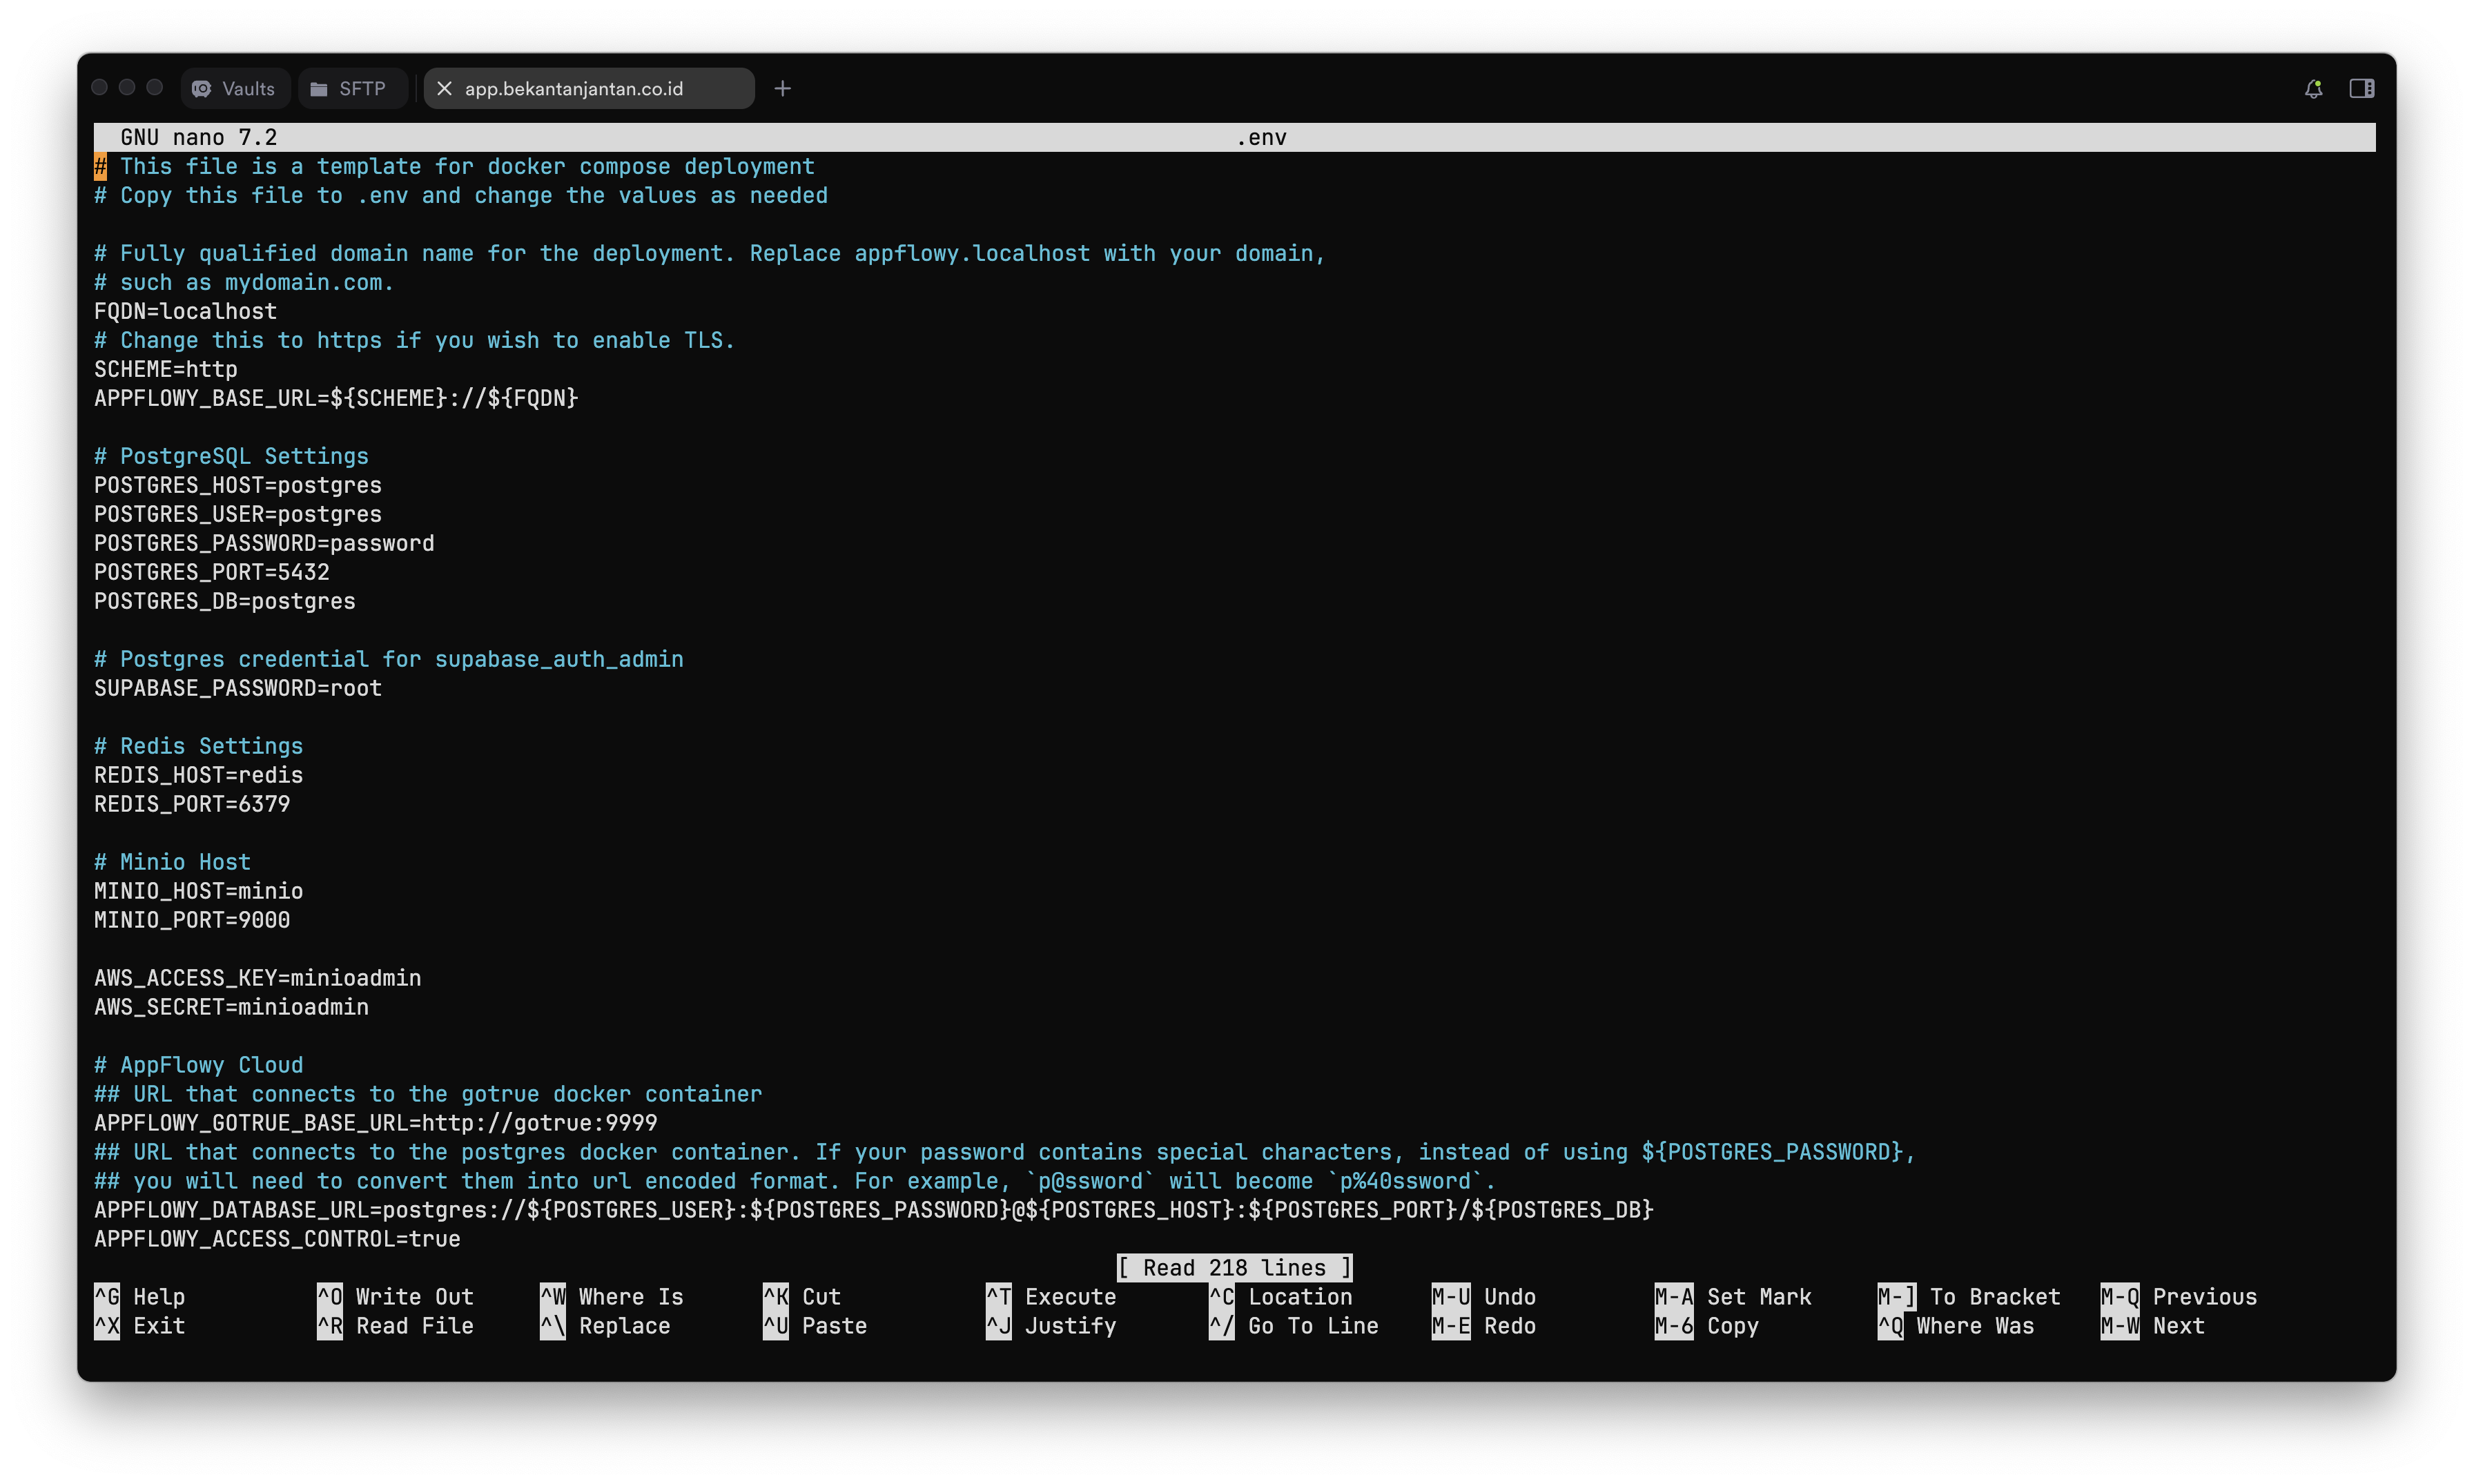Click the FQDN=localhost line
Image resolution: width=2474 pixels, height=1484 pixels.
(186, 311)
